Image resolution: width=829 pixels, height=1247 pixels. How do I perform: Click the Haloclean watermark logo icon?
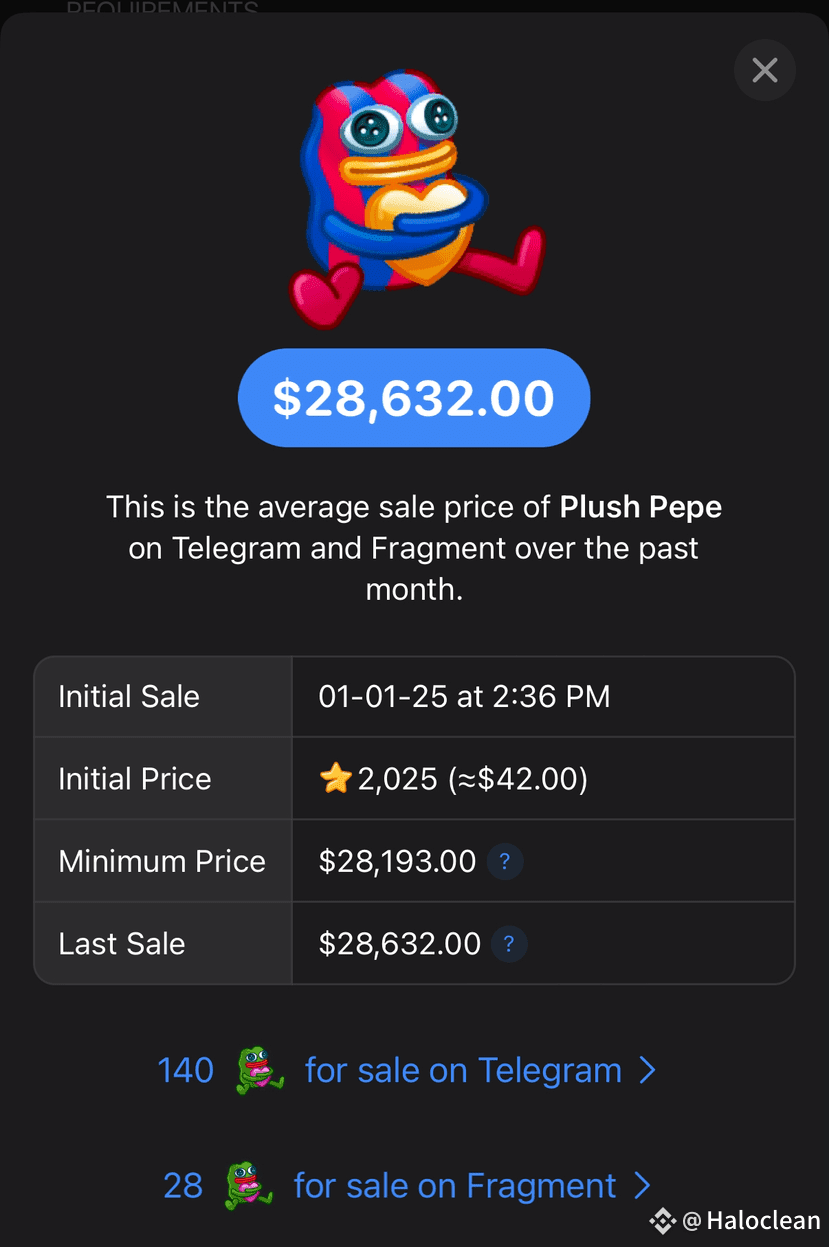pos(662,1221)
